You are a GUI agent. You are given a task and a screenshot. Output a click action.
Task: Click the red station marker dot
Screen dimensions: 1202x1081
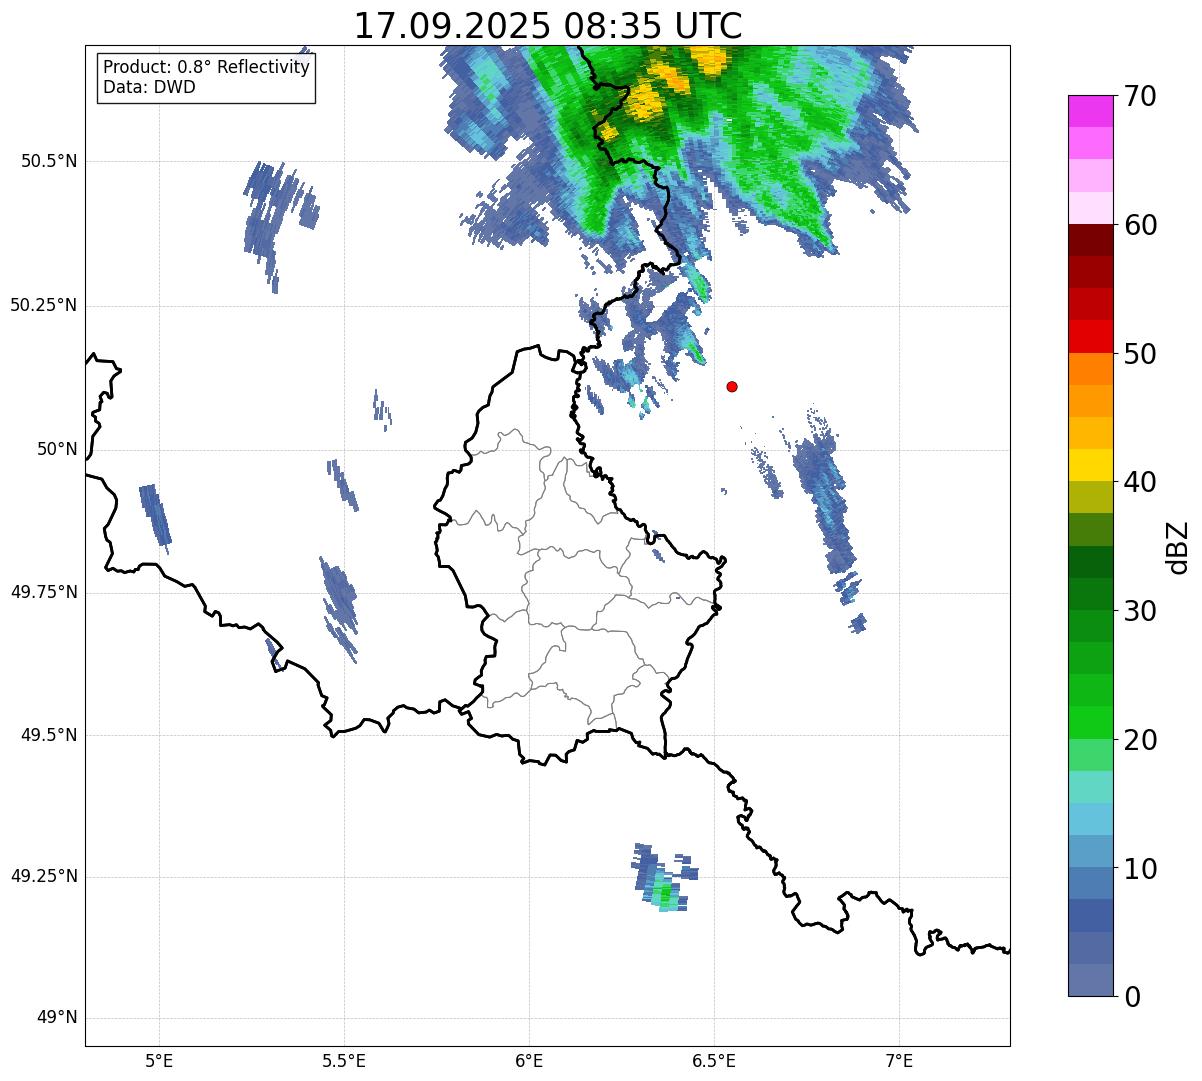(732, 386)
